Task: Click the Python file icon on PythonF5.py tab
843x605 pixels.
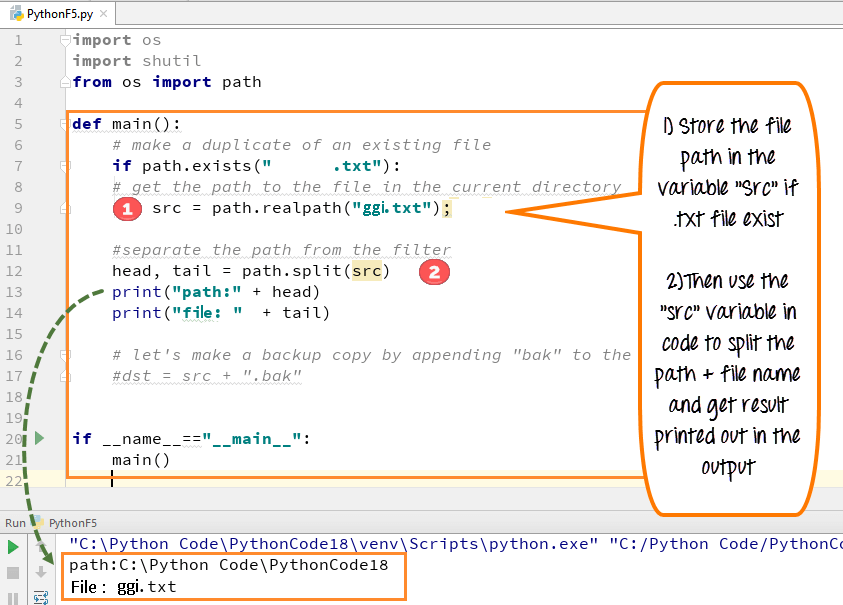Action: coord(15,15)
